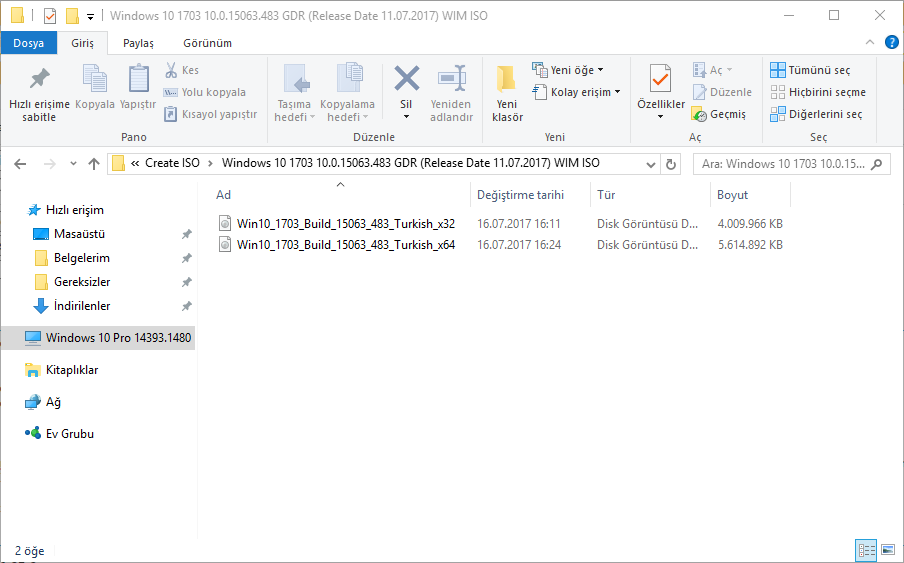This screenshot has height=563, width=904.
Task: Open recent locations dropdown arrow
Action: point(73,164)
